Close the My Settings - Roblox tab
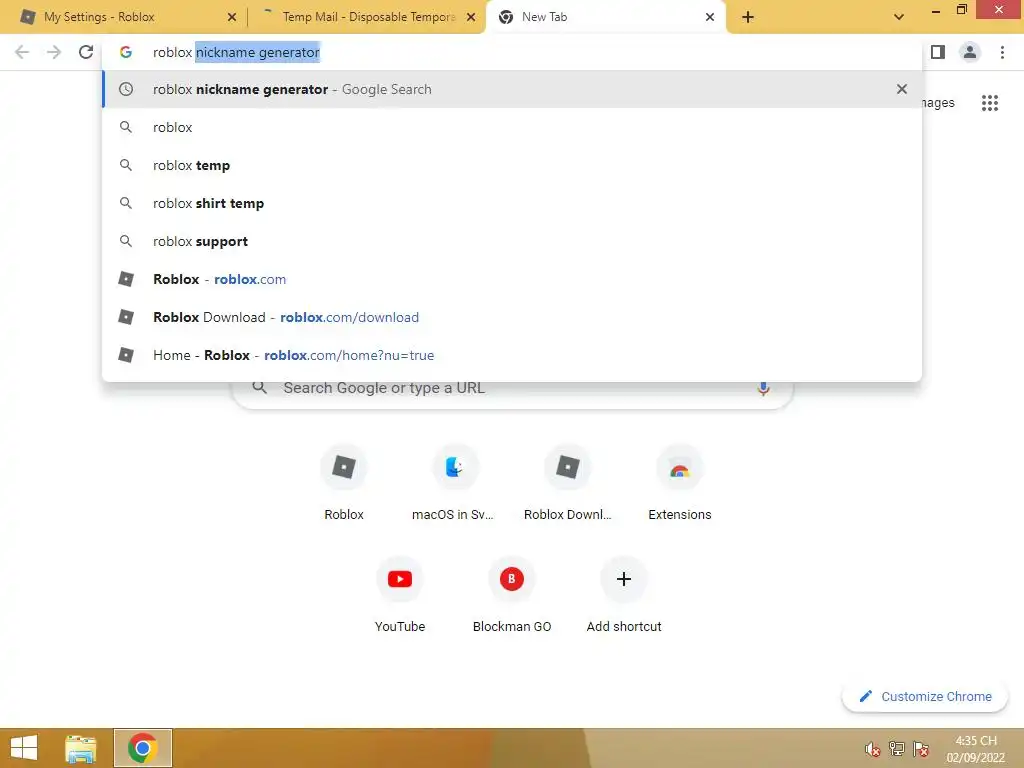The width and height of the screenshot is (1024, 768). 232,17
